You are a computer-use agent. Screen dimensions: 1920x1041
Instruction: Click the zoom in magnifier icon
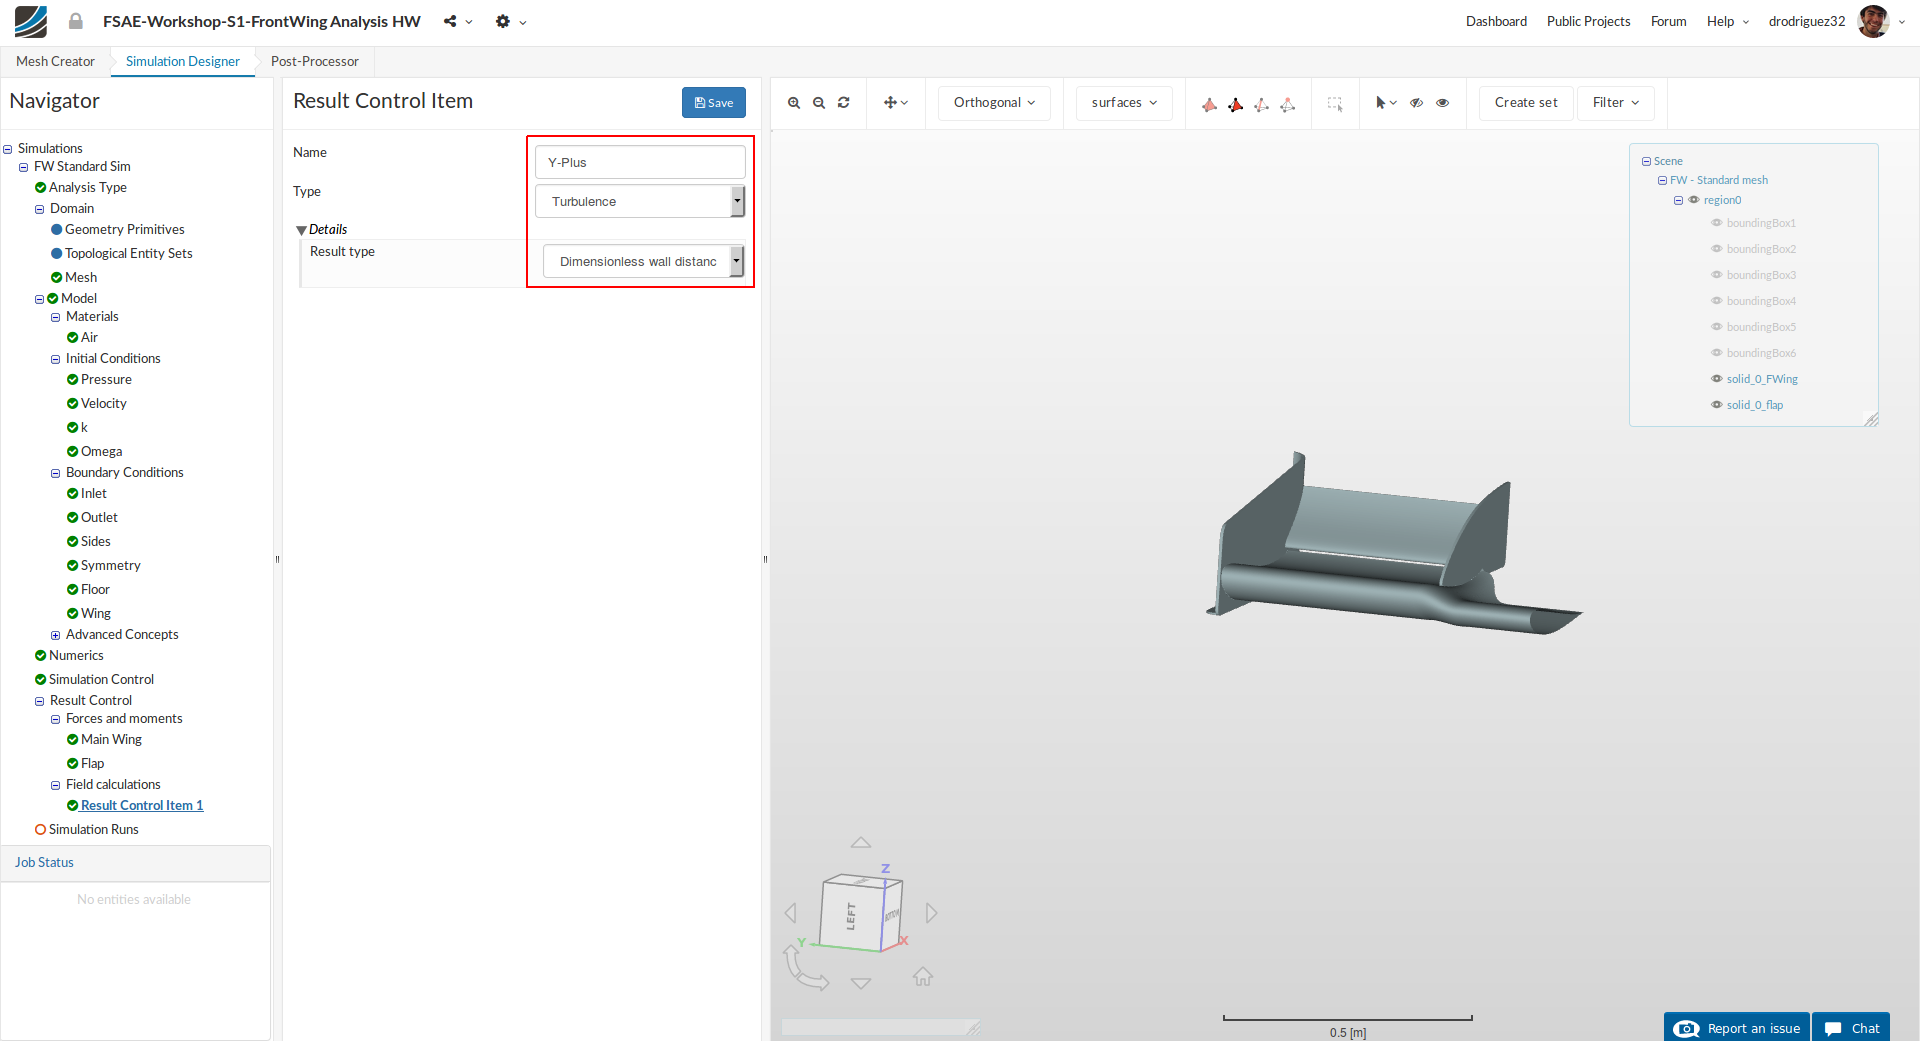point(794,103)
